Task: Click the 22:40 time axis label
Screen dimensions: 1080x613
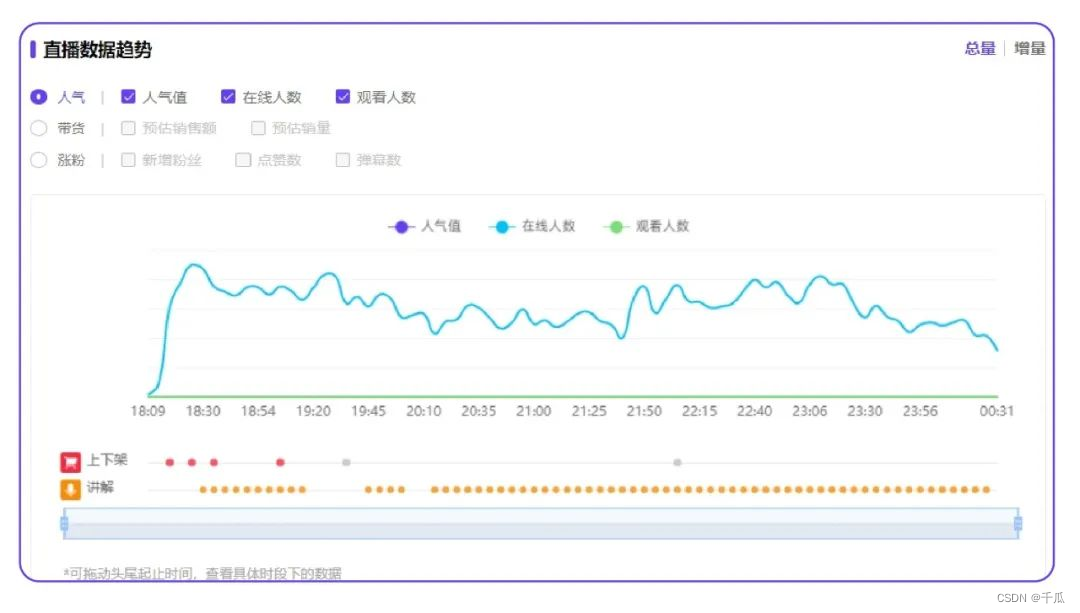Action: click(x=754, y=411)
